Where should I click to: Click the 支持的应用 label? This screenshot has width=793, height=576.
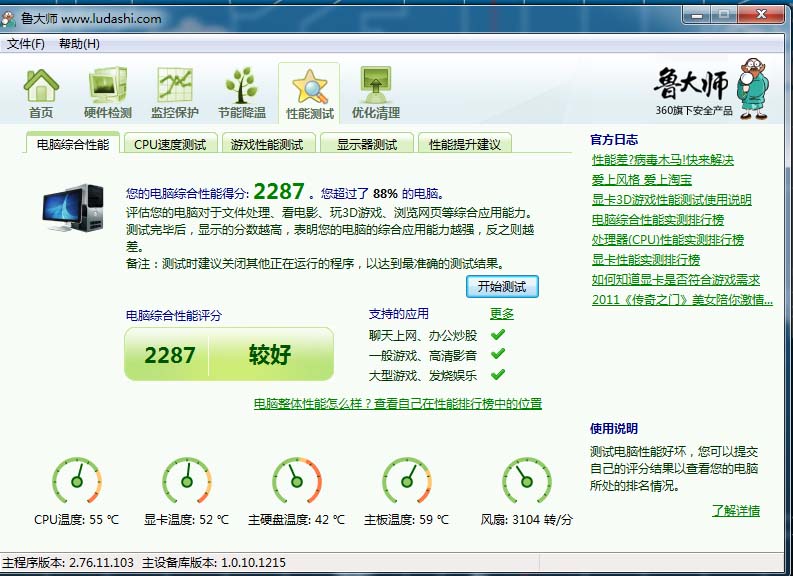(399, 314)
